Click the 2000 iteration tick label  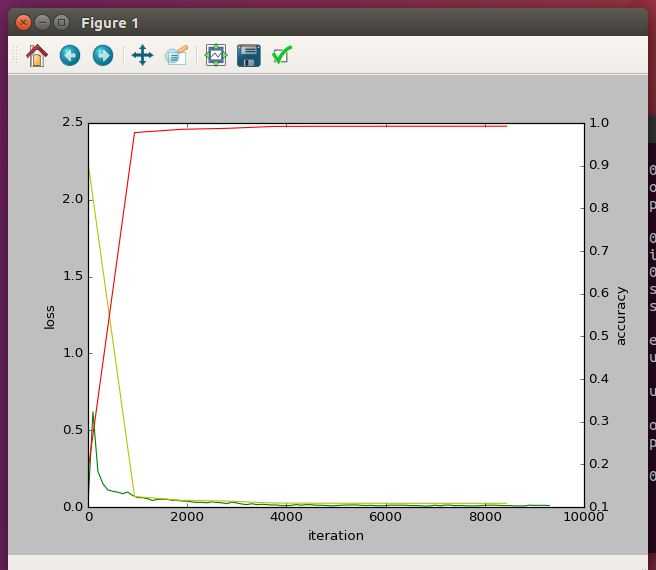pyautogui.click(x=187, y=517)
